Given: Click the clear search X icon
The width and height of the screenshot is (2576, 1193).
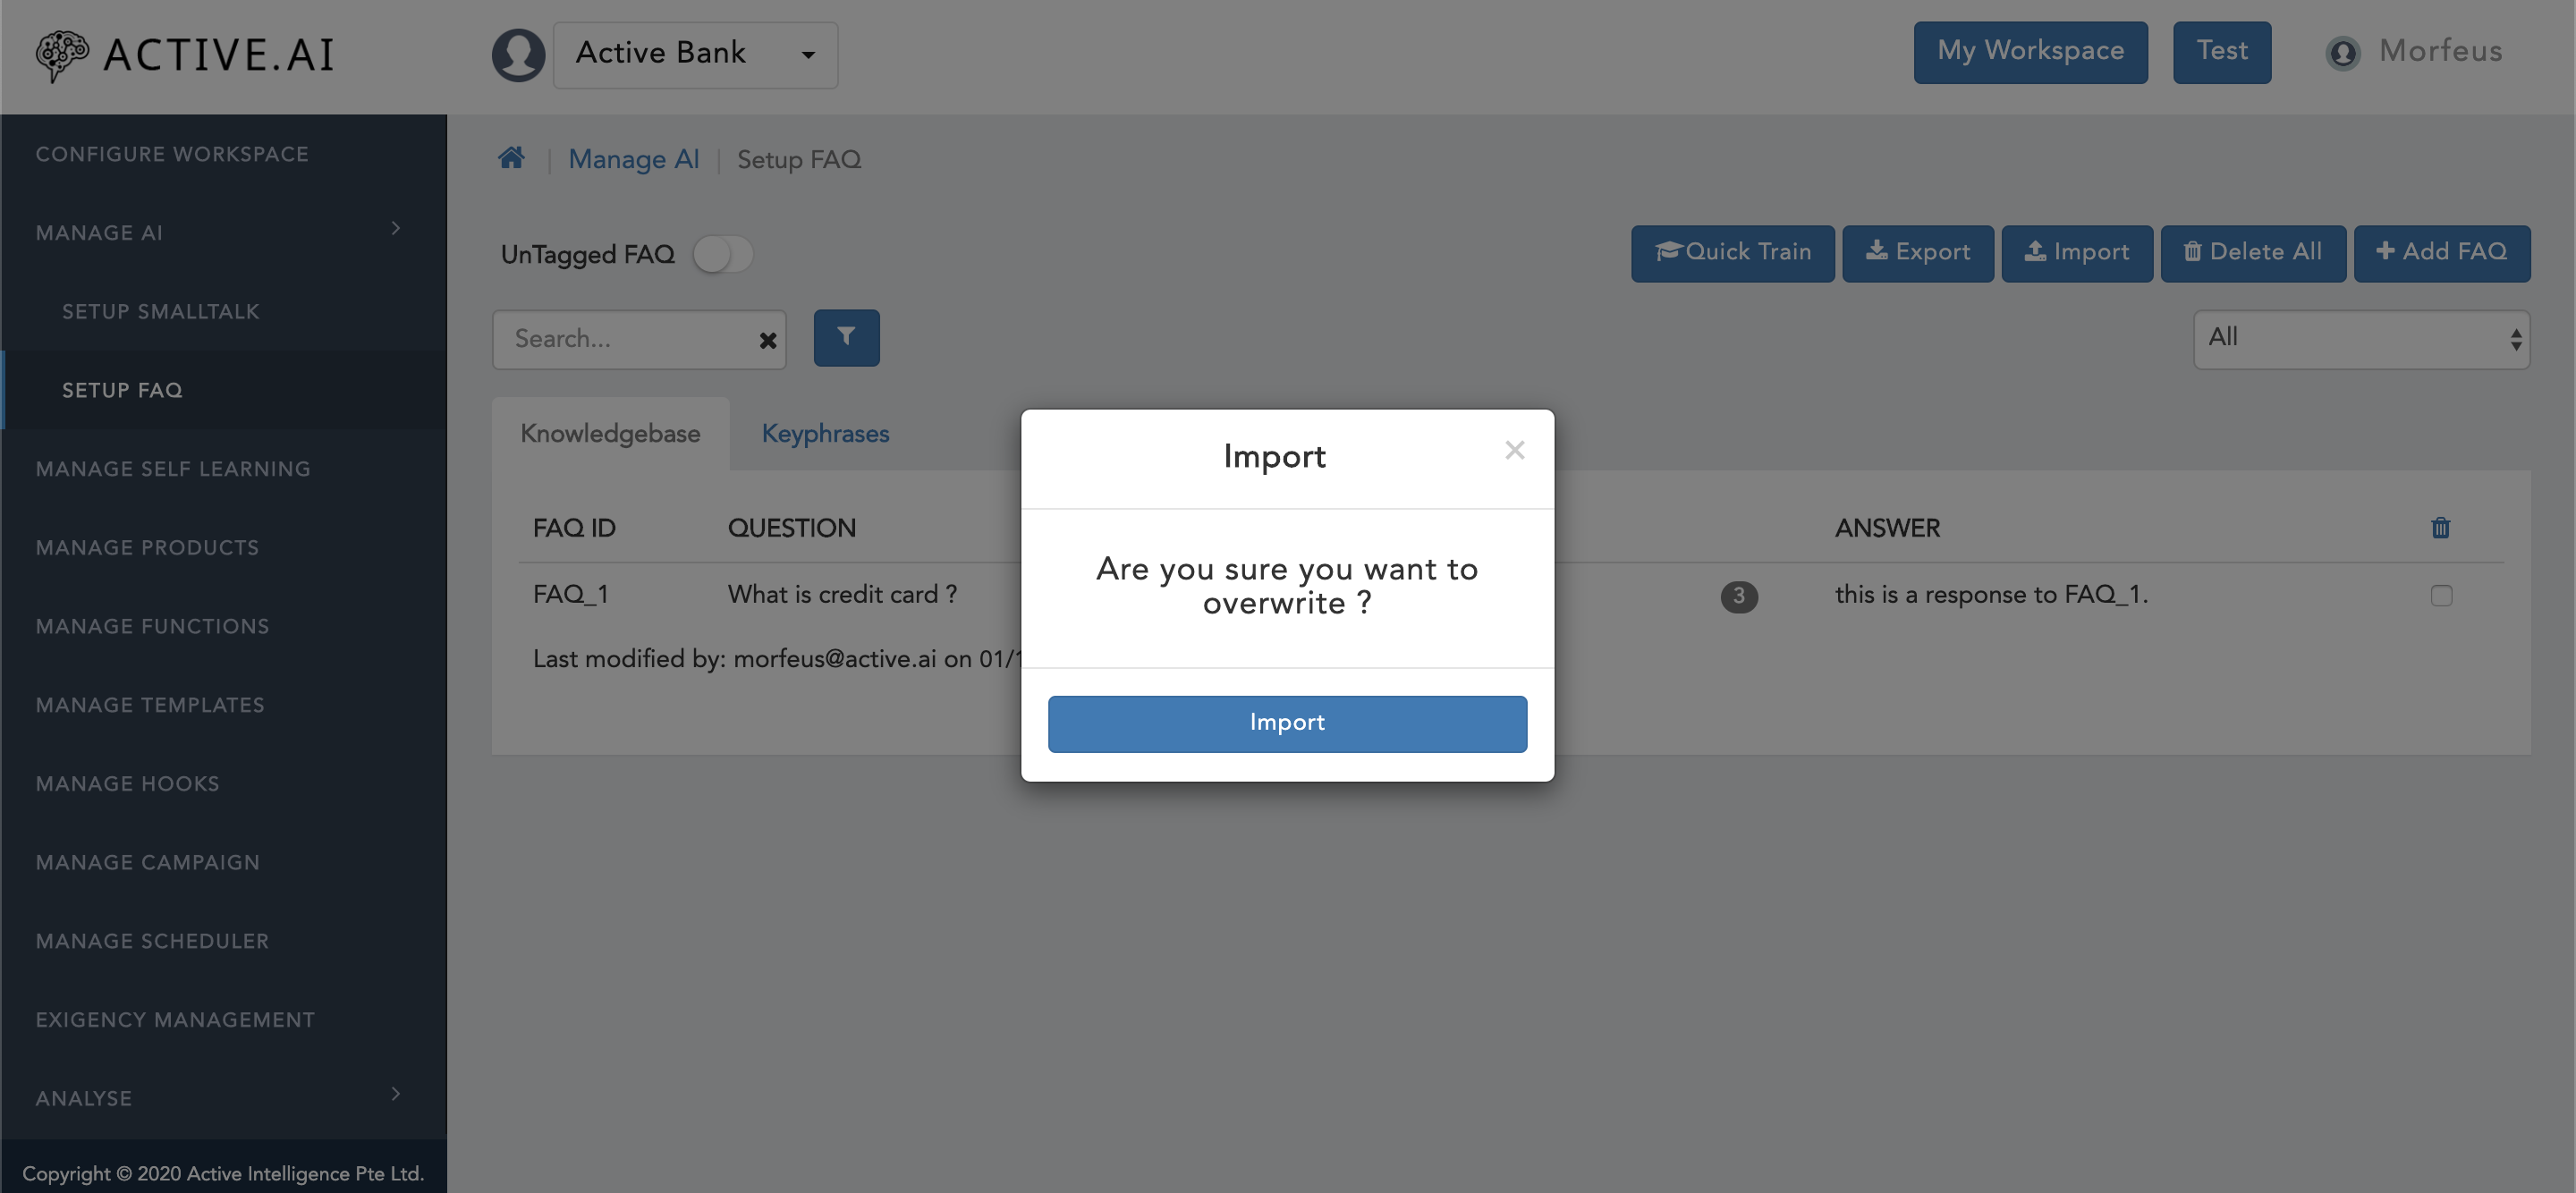Looking at the screenshot, I should pyautogui.click(x=766, y=340).
